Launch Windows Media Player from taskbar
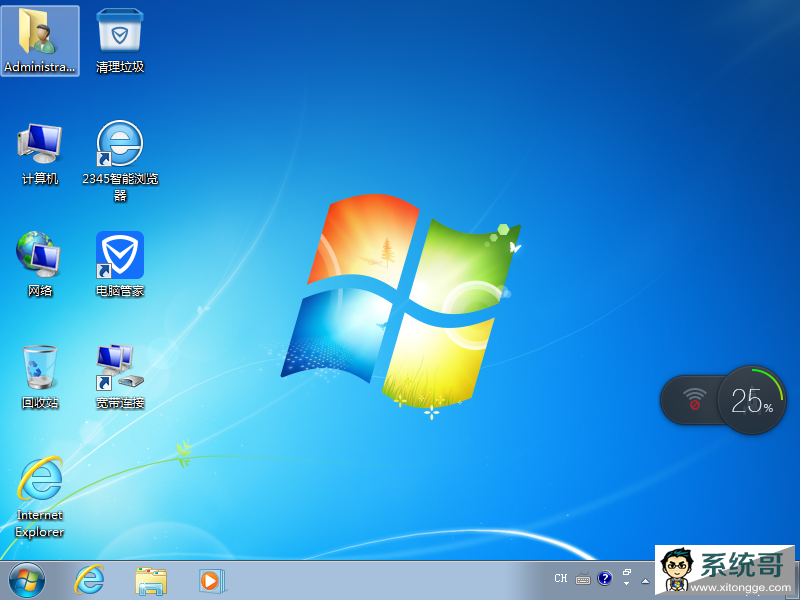 [211, 581]
